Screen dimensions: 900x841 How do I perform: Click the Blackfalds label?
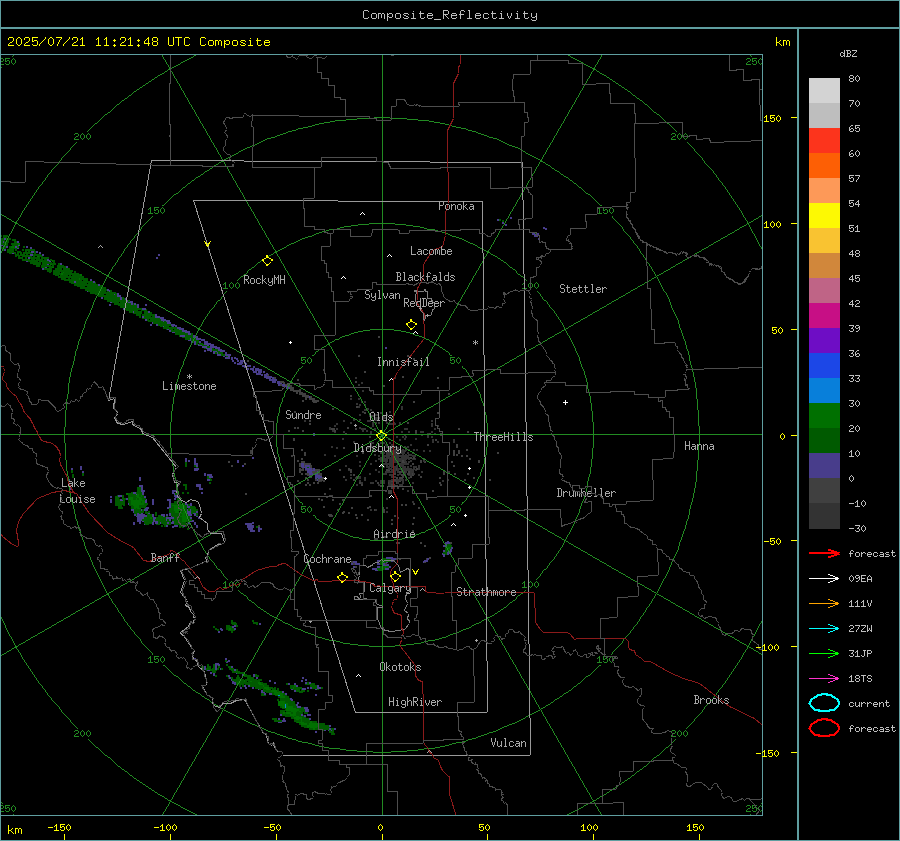(425, 277)
